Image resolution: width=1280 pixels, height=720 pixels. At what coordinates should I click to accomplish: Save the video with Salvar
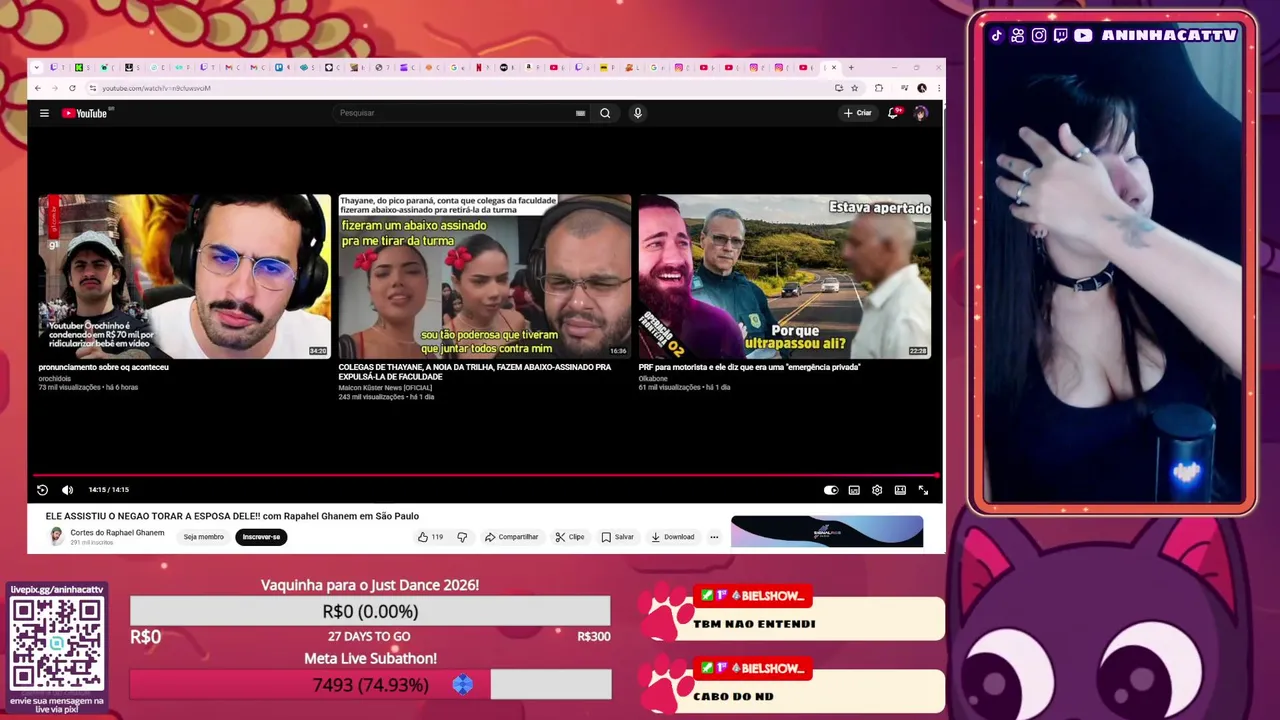(617, 537)
